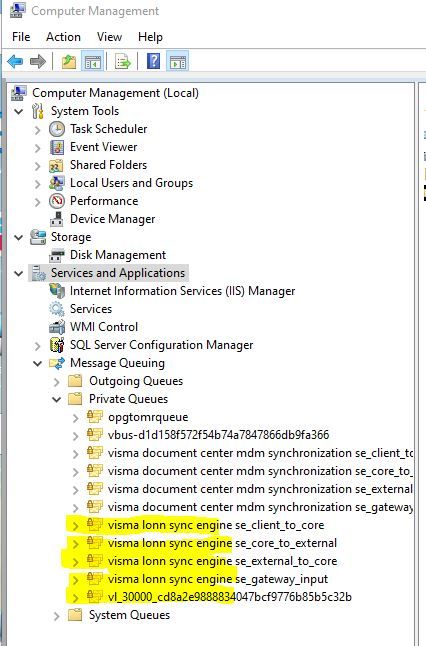Click the Up one level folder icon
The width and height of the screenshot is (426, 646).
pyautogui.click(x=69, y=62)
